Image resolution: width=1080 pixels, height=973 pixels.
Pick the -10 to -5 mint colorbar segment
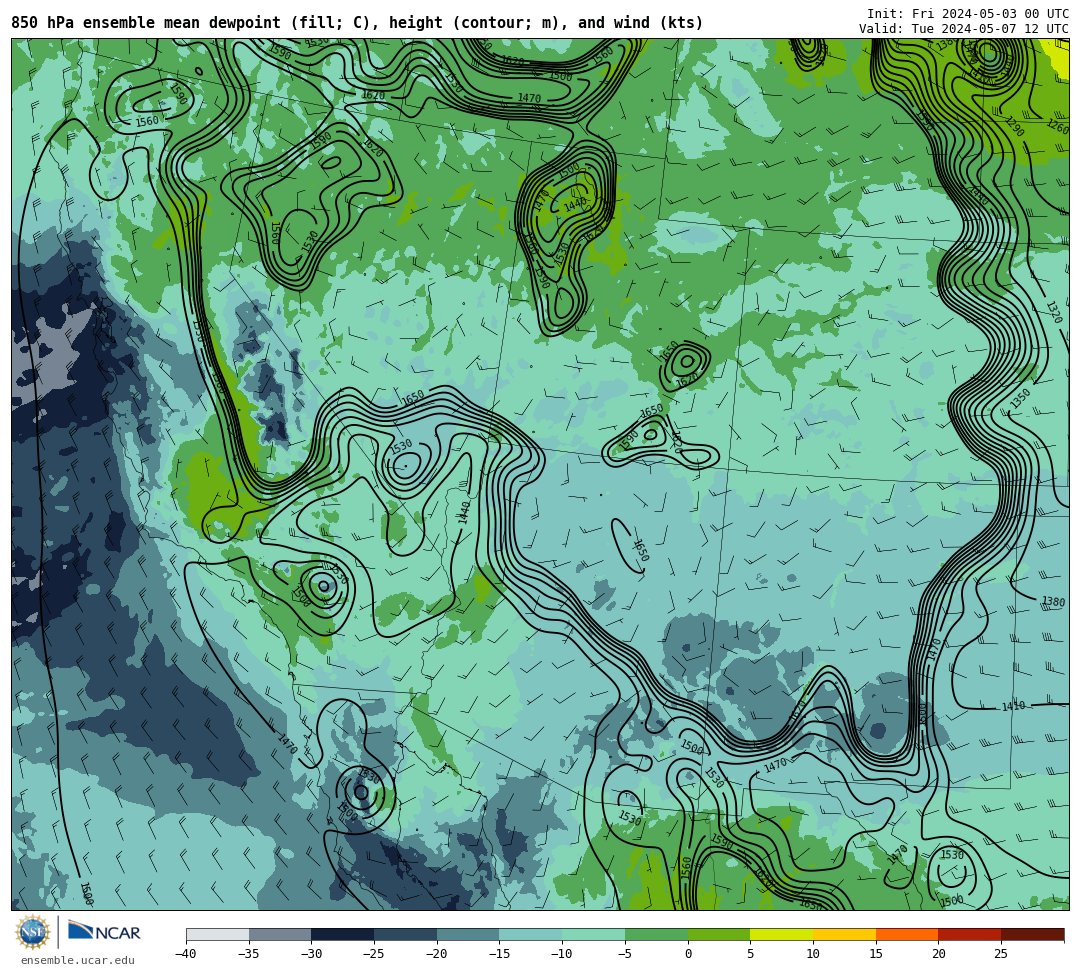[594, 934]
